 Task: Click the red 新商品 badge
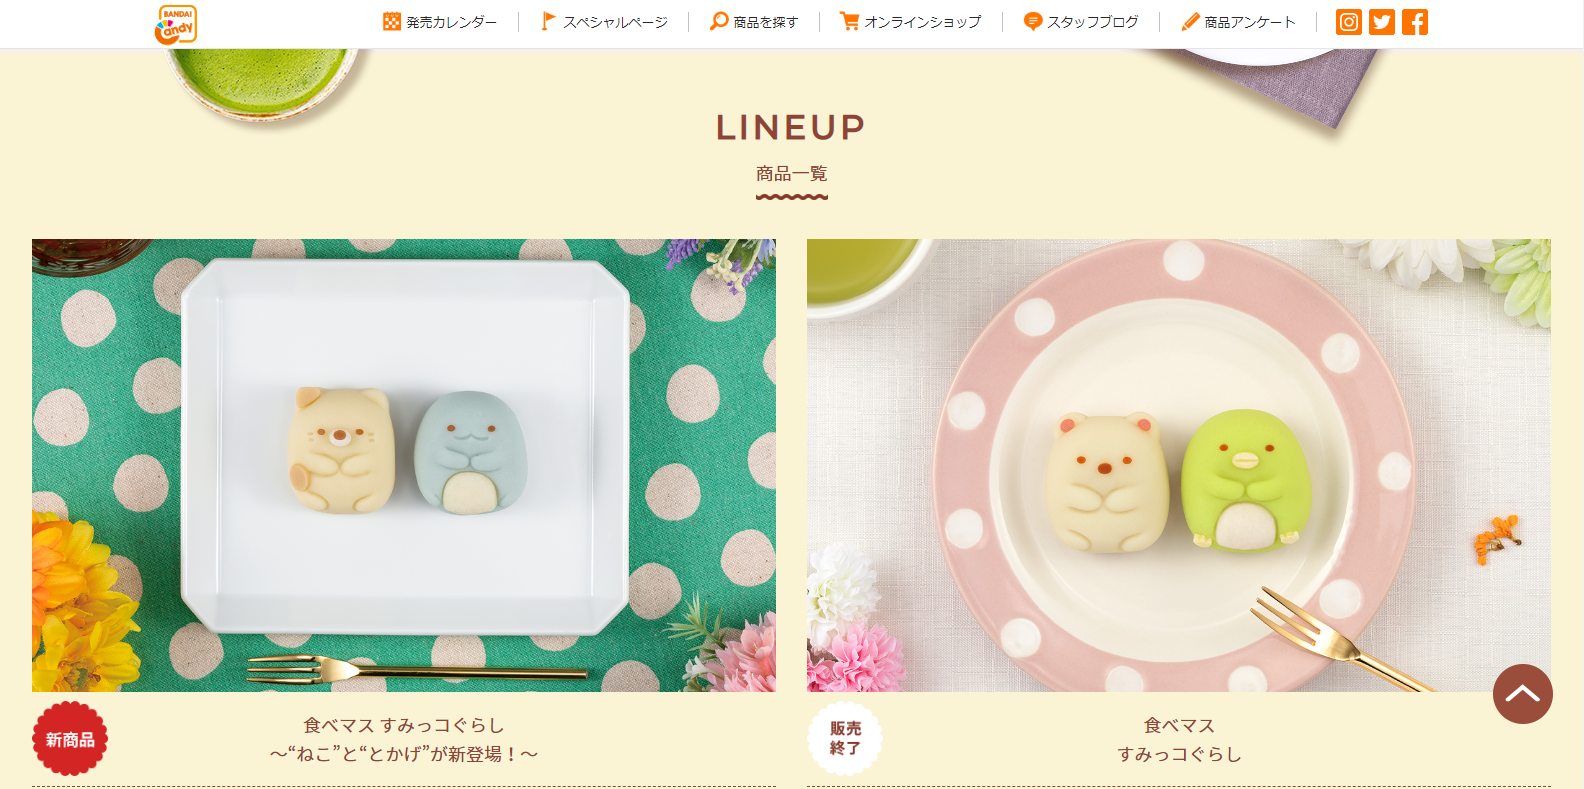point(70,739)
